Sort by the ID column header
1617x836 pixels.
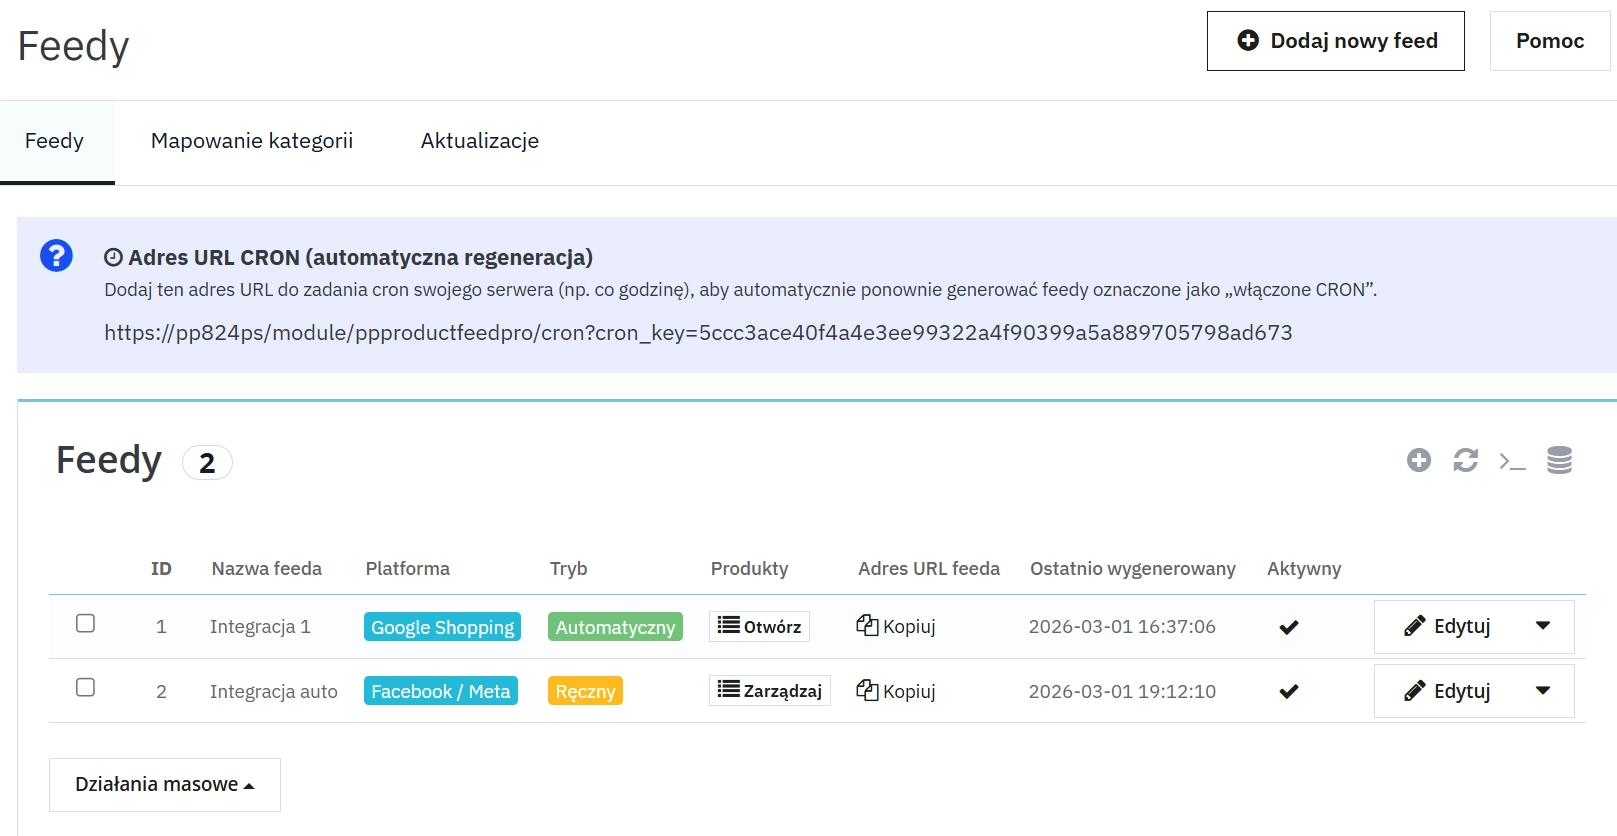point(161,568)
